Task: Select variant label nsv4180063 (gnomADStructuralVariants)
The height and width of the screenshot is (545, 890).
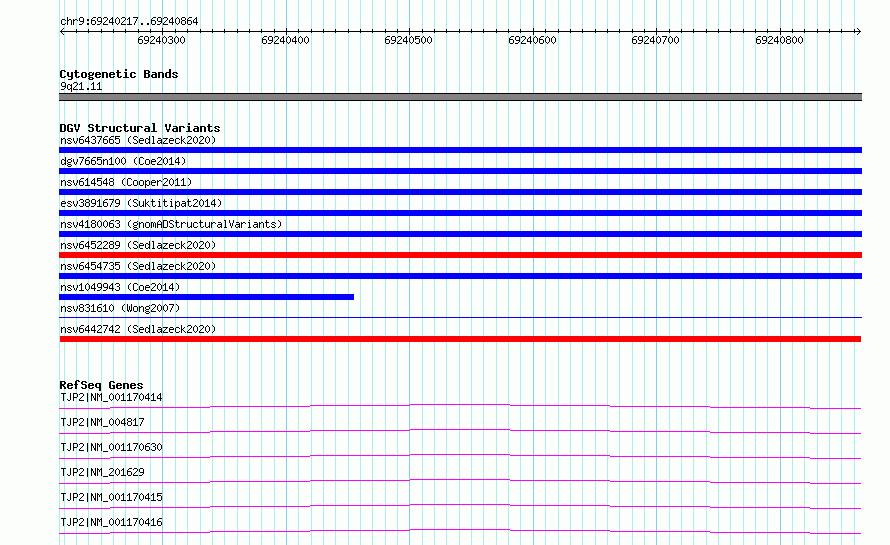Action: 171,224
